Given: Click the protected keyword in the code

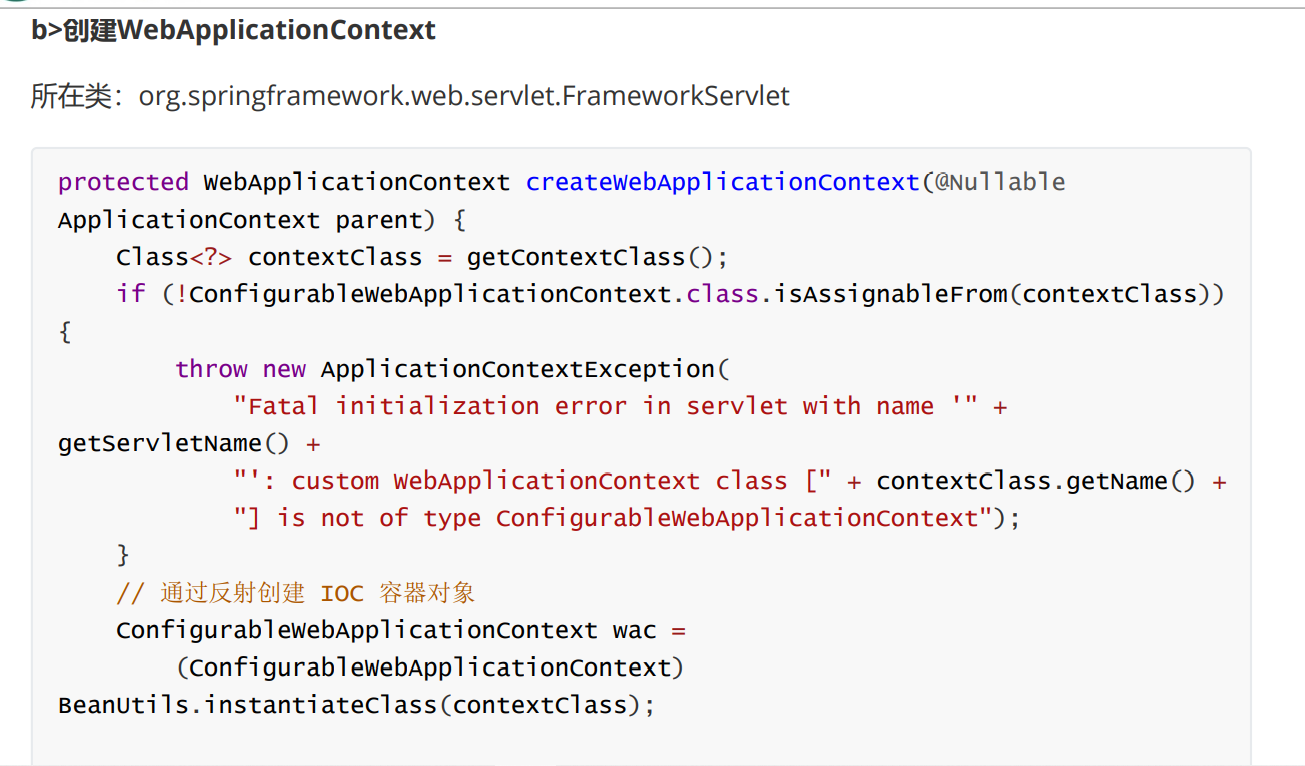Looking at the screenshot, I should click(123, 182).
